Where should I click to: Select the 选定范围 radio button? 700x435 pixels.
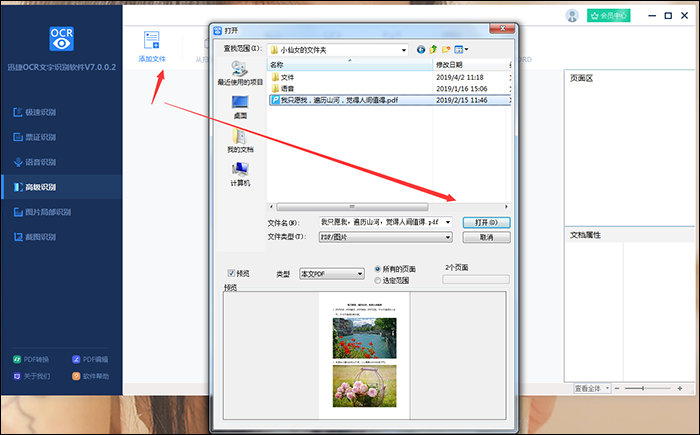378,280
